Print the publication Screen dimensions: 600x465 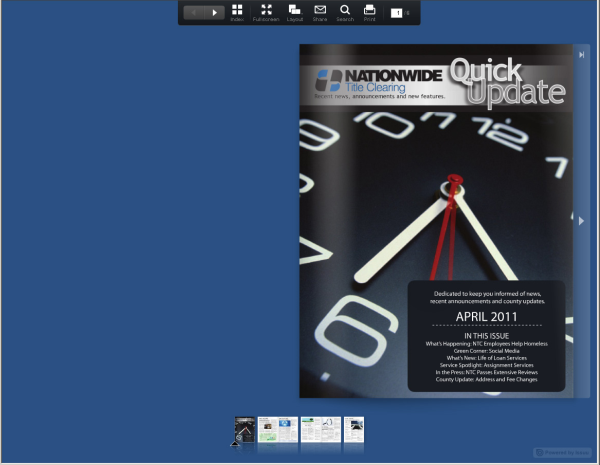[x=369, y=13]
